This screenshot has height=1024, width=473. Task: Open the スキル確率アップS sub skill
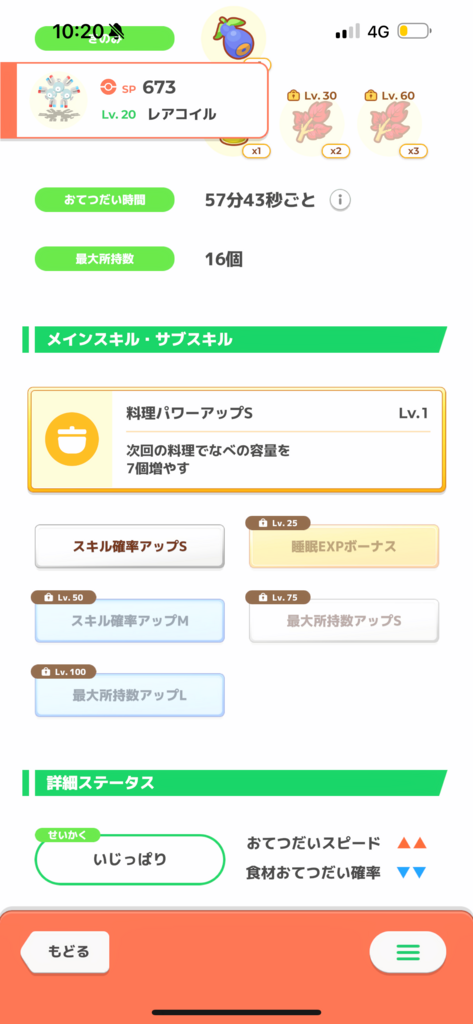tap(129, 546)
